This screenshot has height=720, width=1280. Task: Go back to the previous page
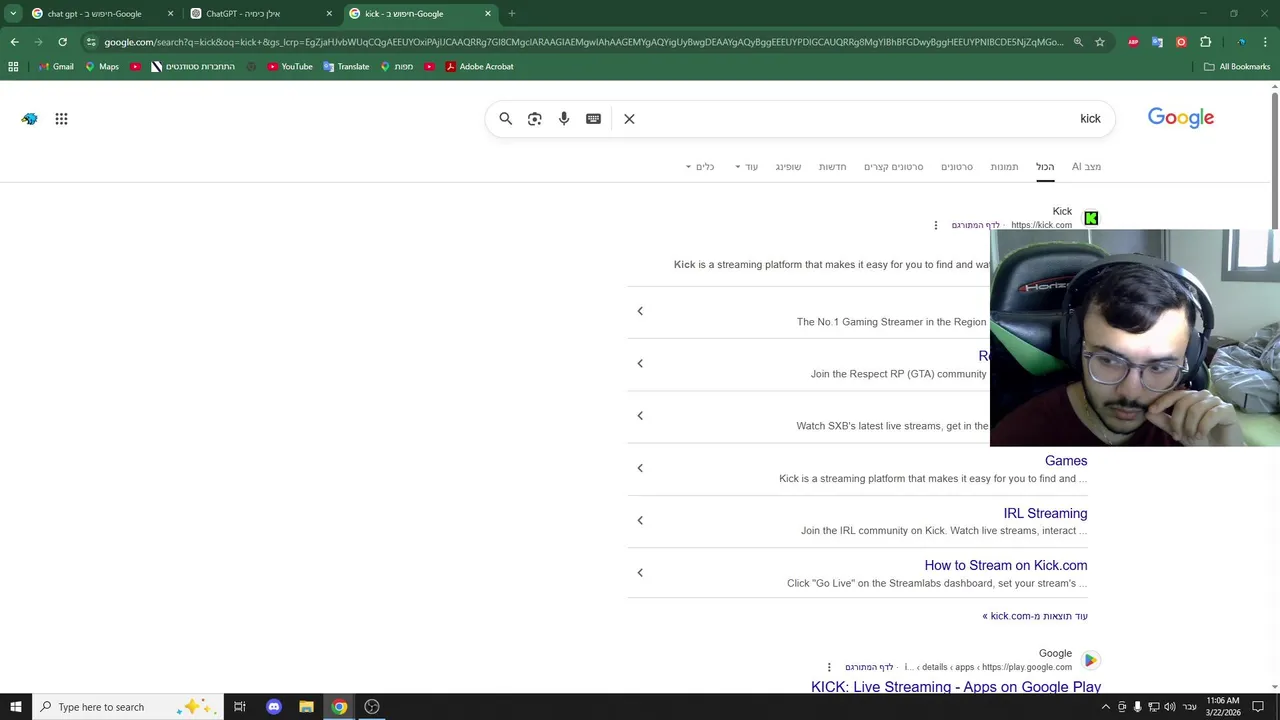coord(14,42)
